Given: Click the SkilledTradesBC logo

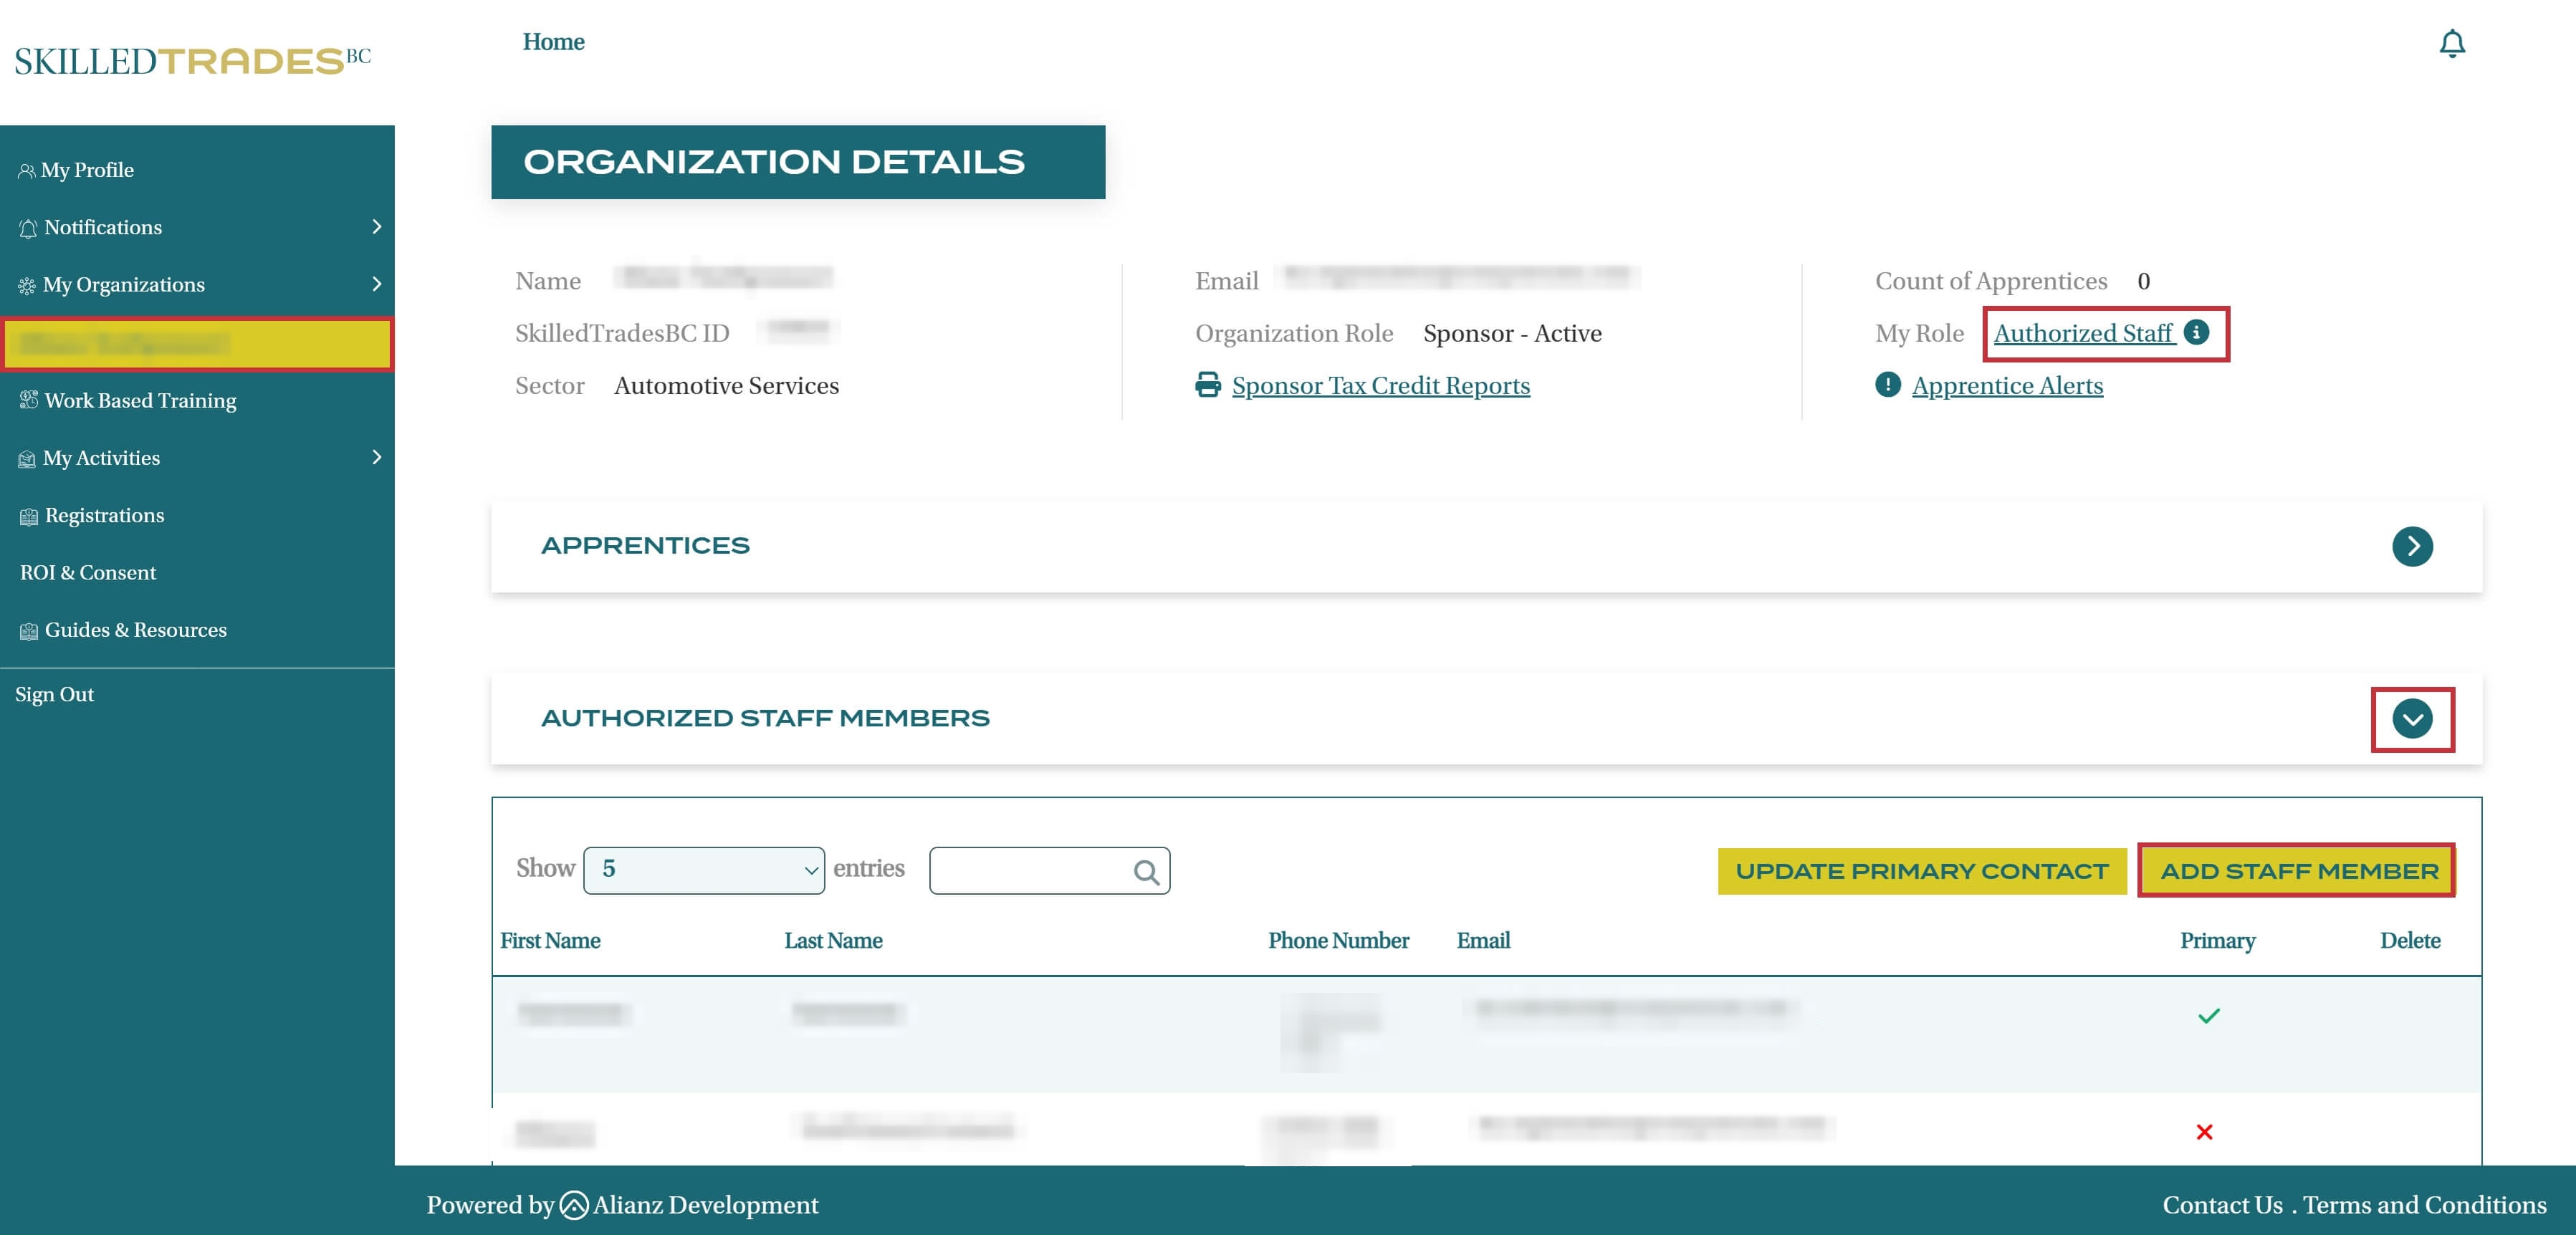Looking at the screenshot, I should (192, 60).
